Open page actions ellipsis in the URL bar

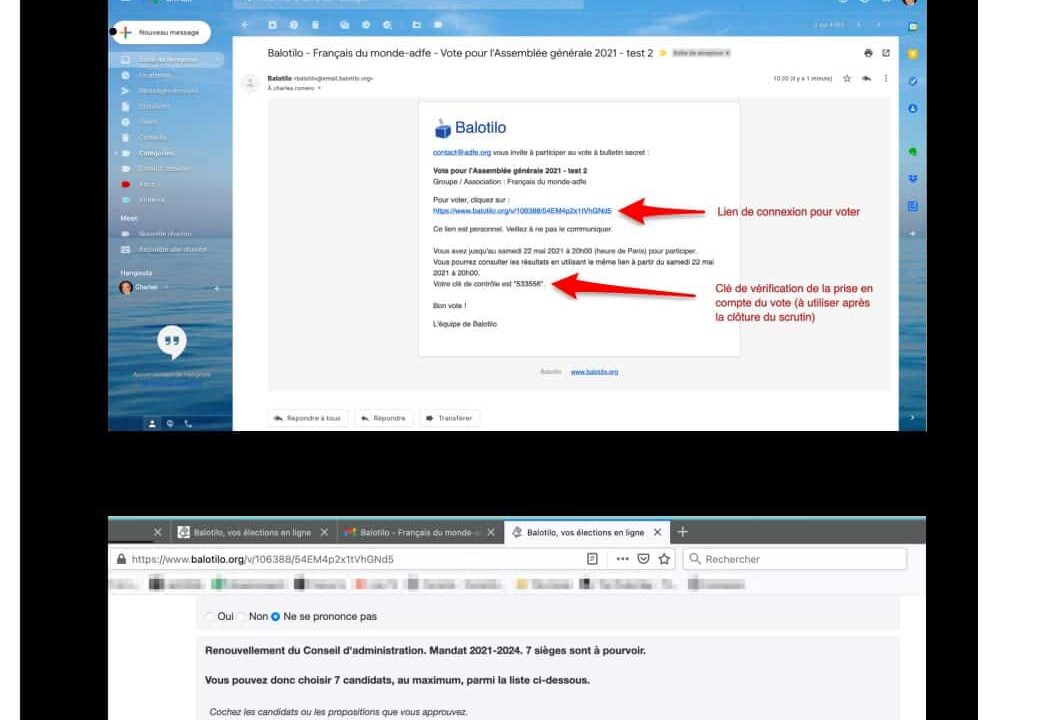[622, 559]
